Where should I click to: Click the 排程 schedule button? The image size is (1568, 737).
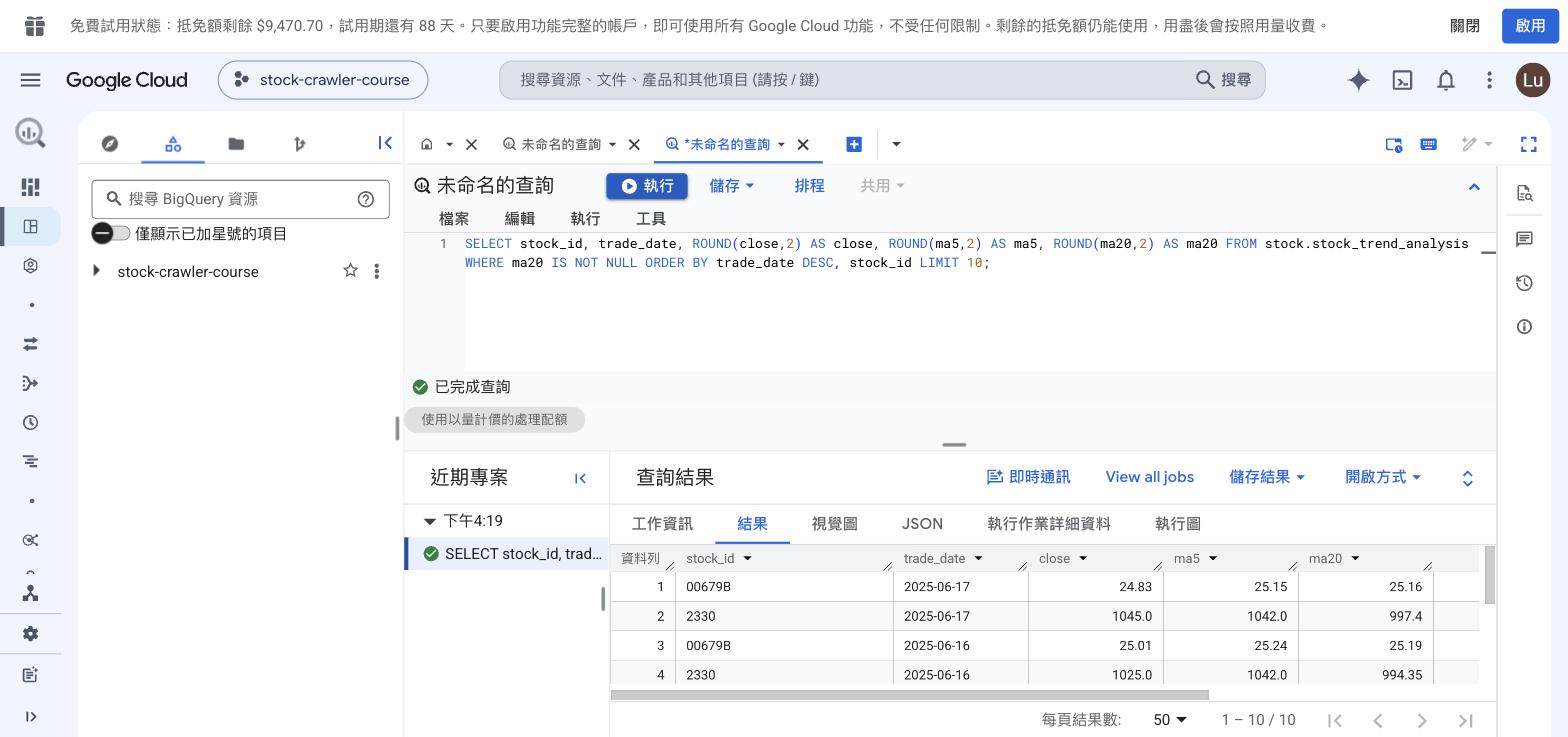[809, 186]
